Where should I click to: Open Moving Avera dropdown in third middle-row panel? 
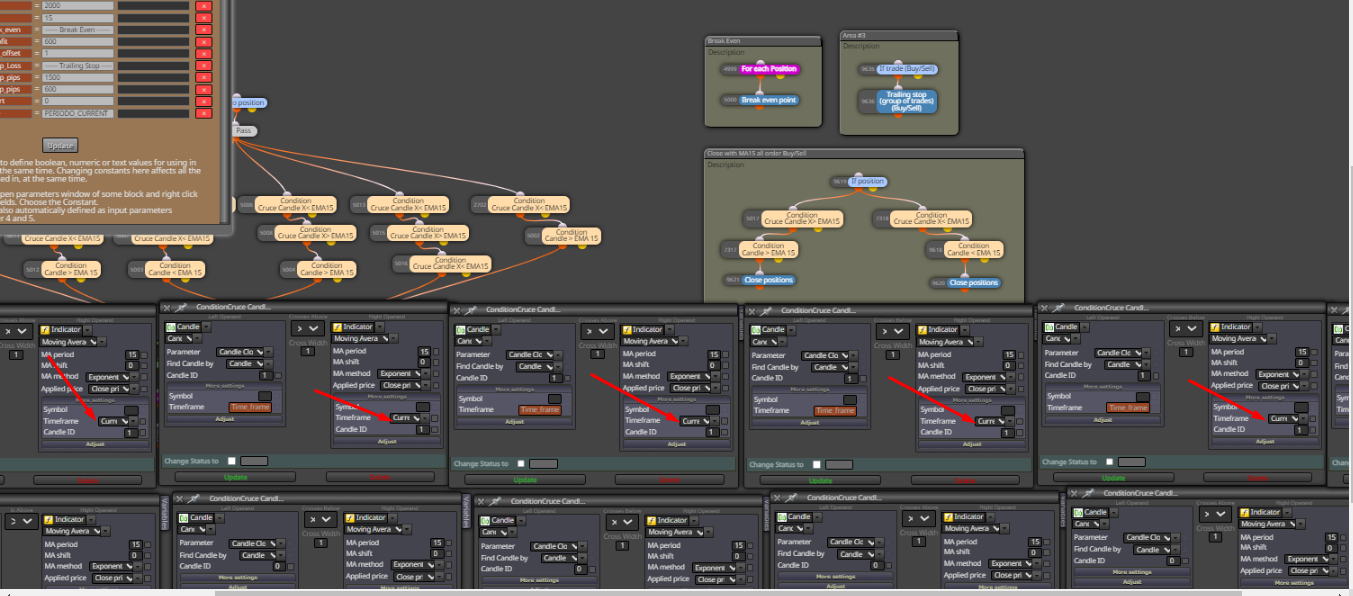point(950,341)
